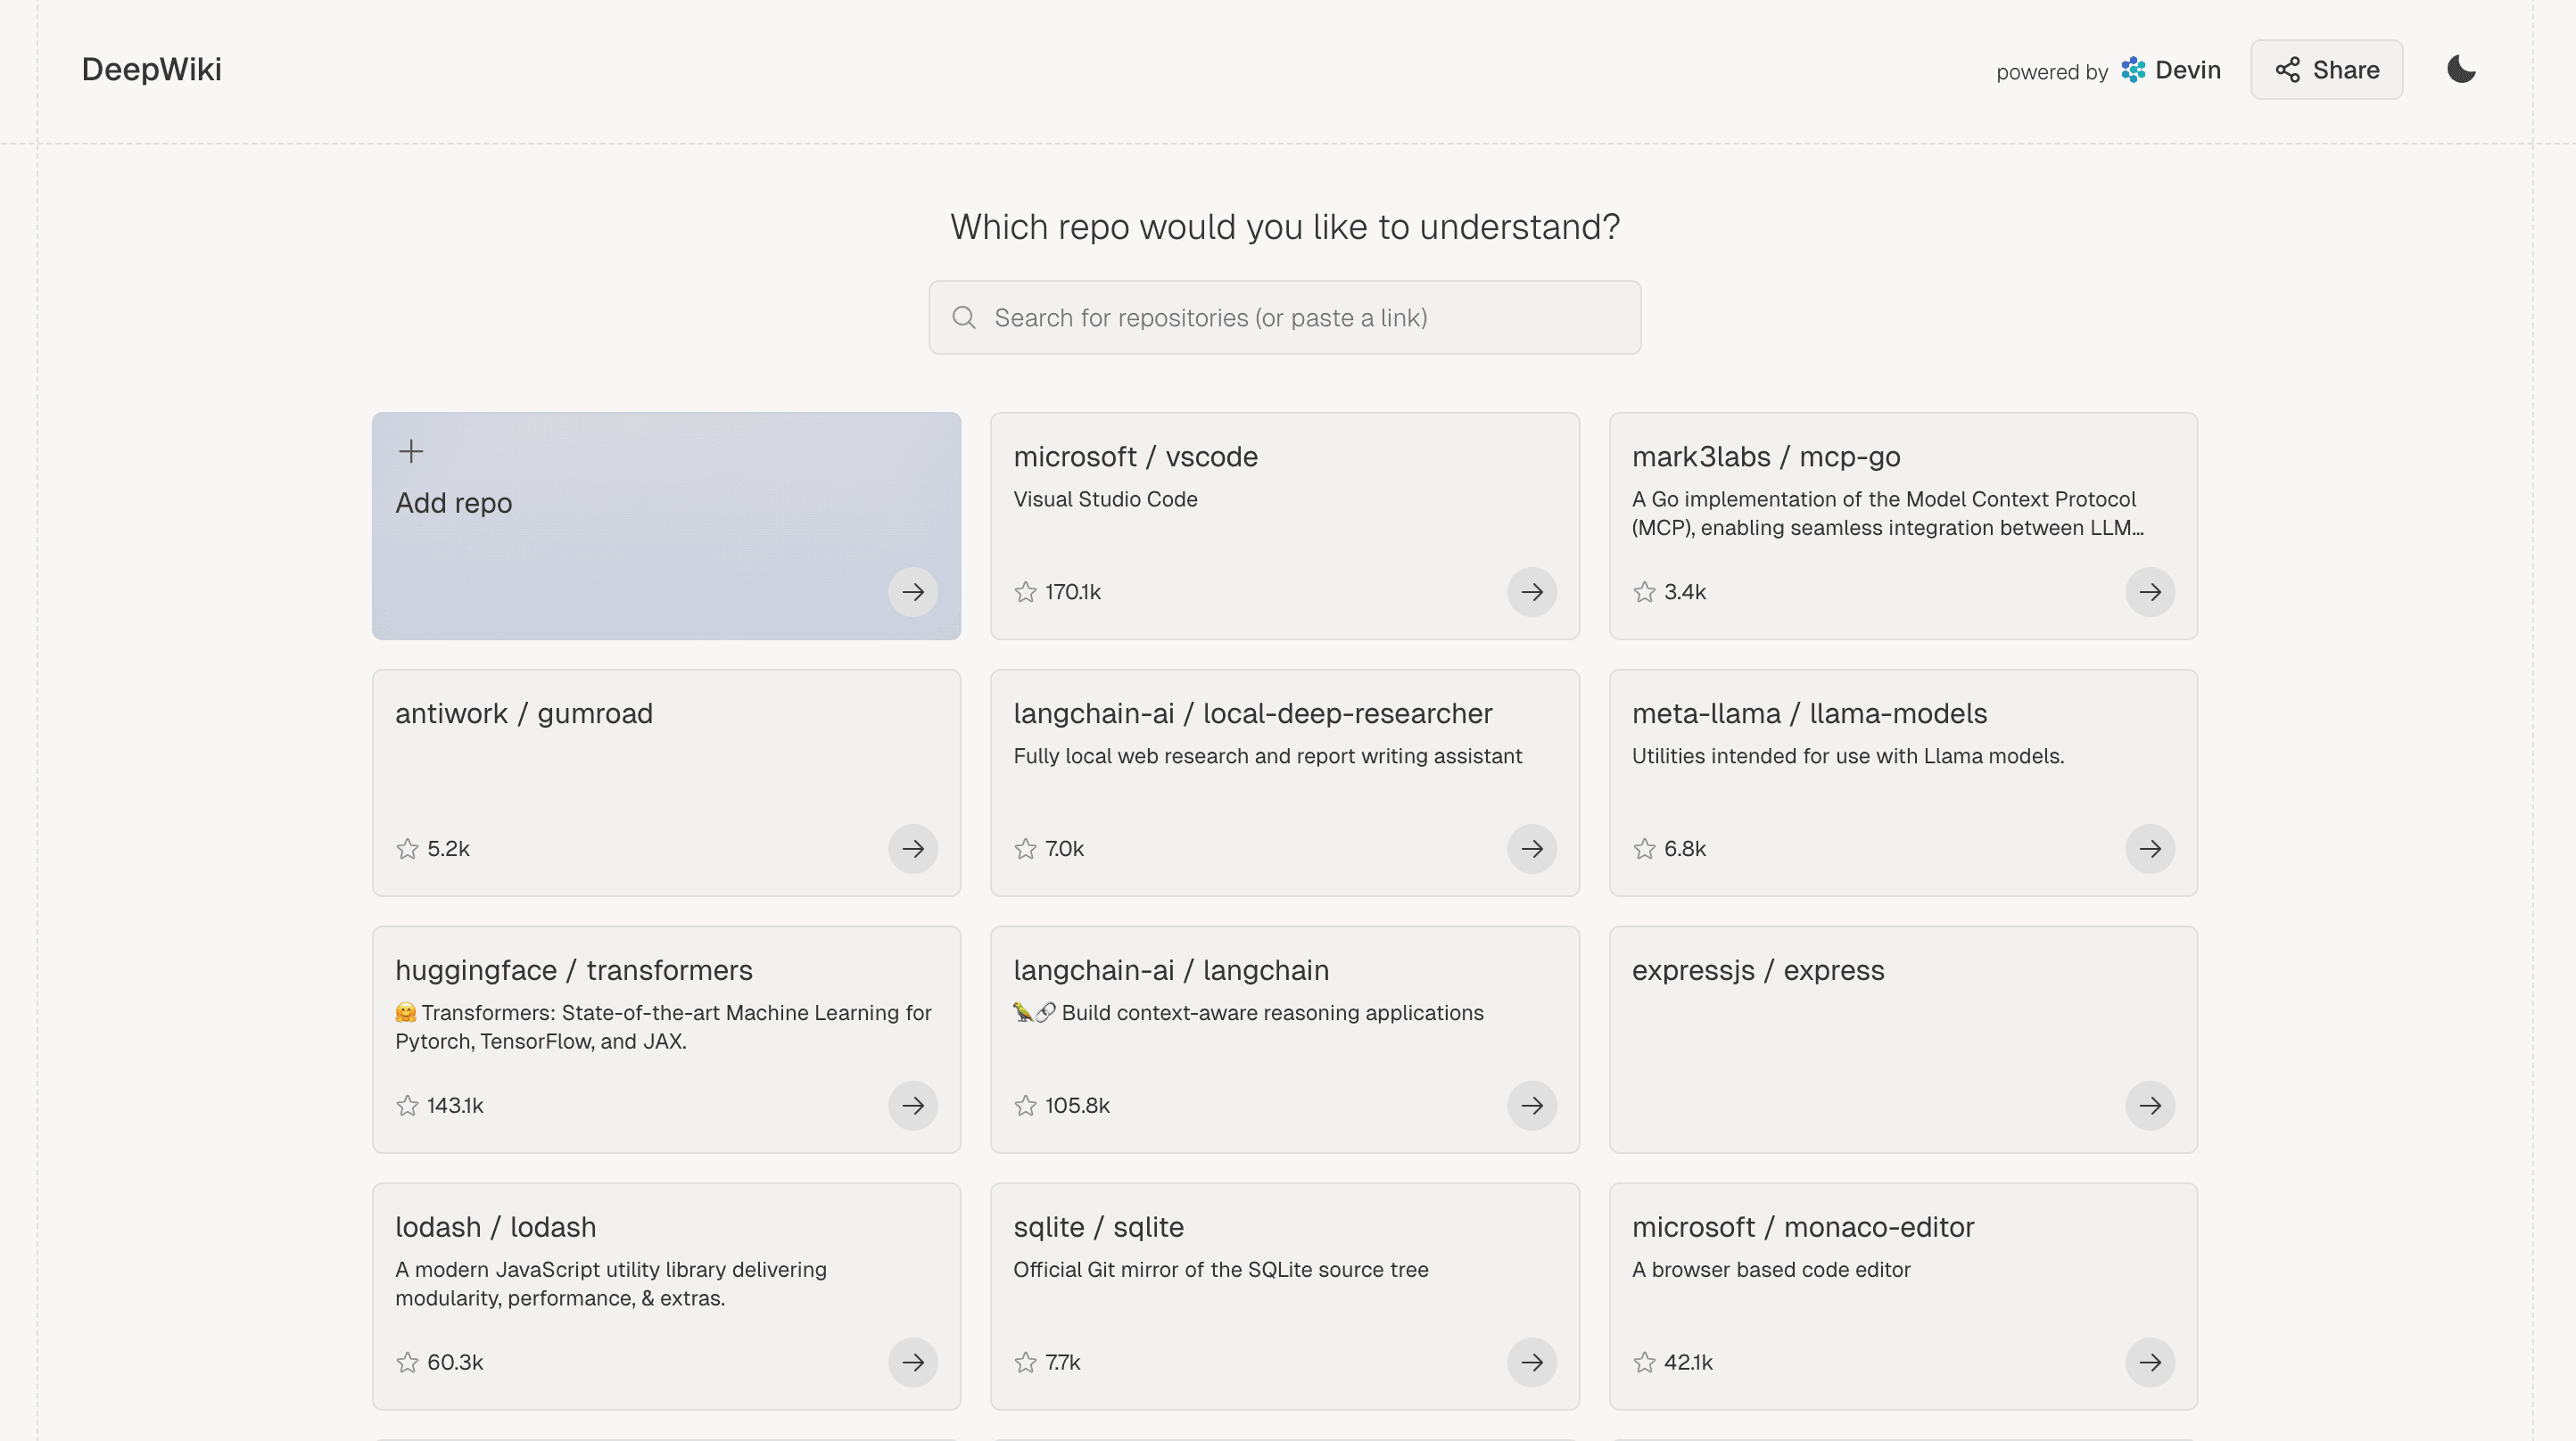Open mark3labs / mcp-go card arrow

[2149, 592]
